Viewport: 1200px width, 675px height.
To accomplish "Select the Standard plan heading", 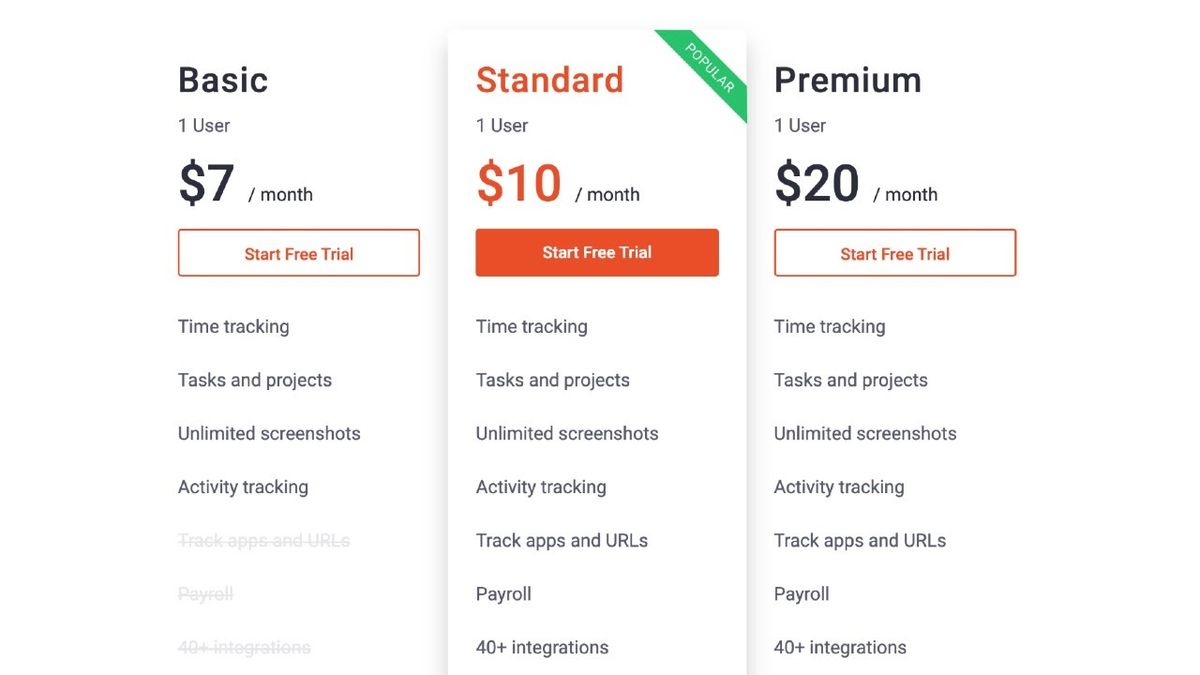I will click(x=549, y=80).
